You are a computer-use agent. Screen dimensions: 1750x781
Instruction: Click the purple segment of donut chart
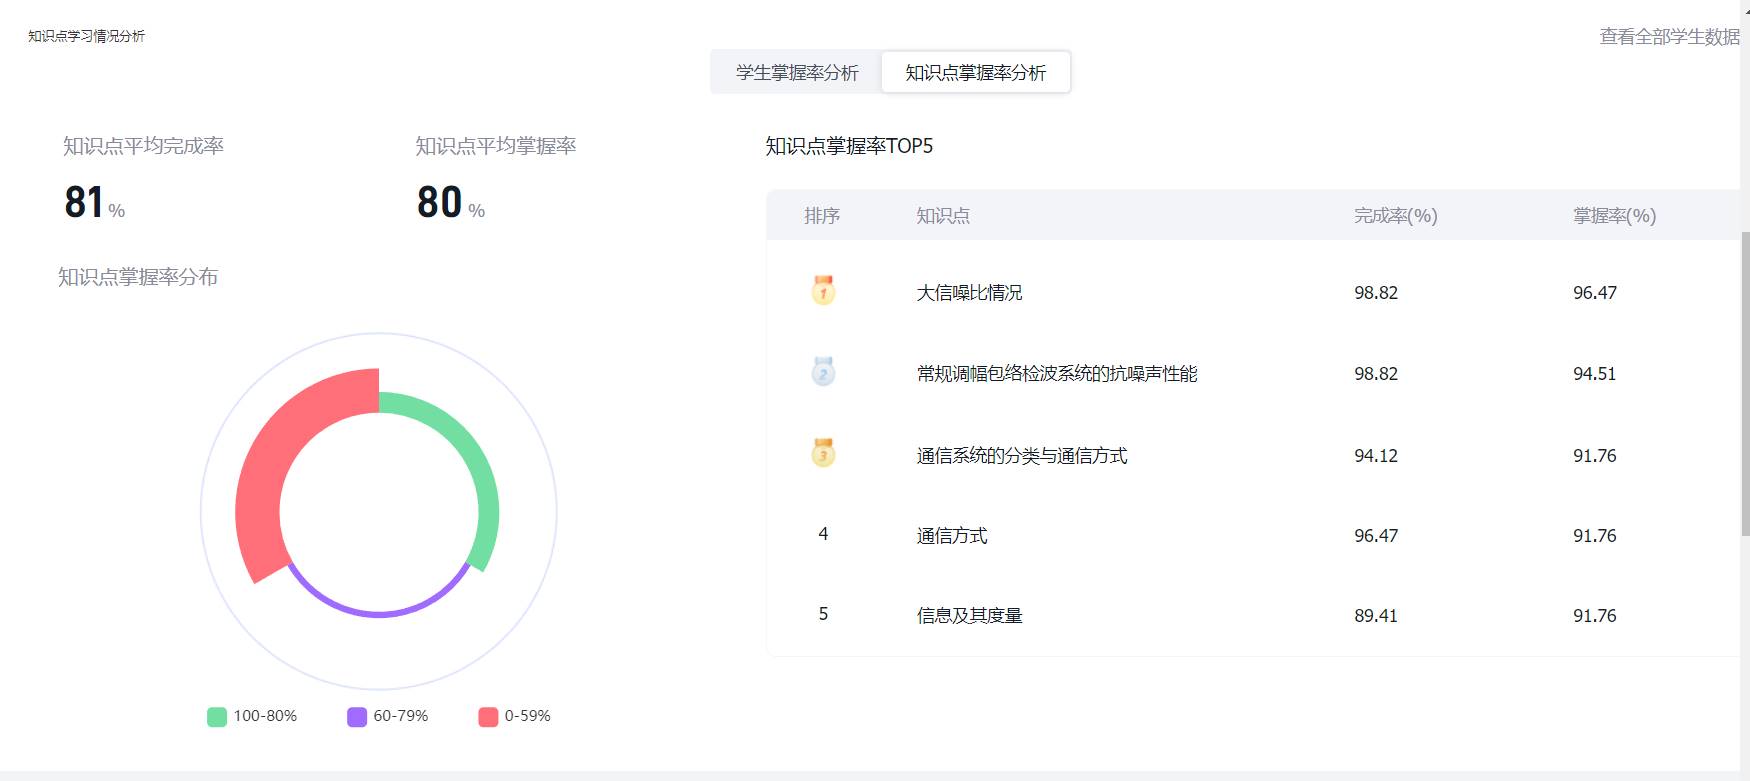(x=380, y=610)
